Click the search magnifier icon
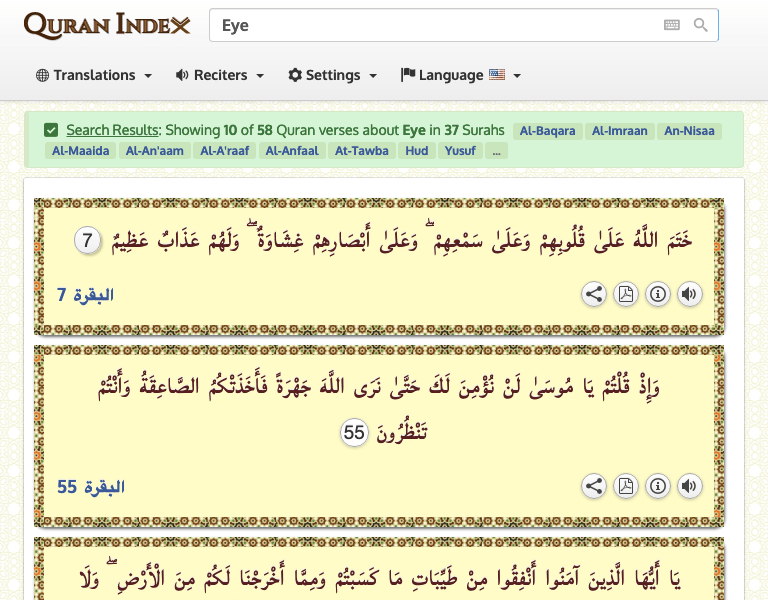768x600 pixels. click(x=701, y=25)
